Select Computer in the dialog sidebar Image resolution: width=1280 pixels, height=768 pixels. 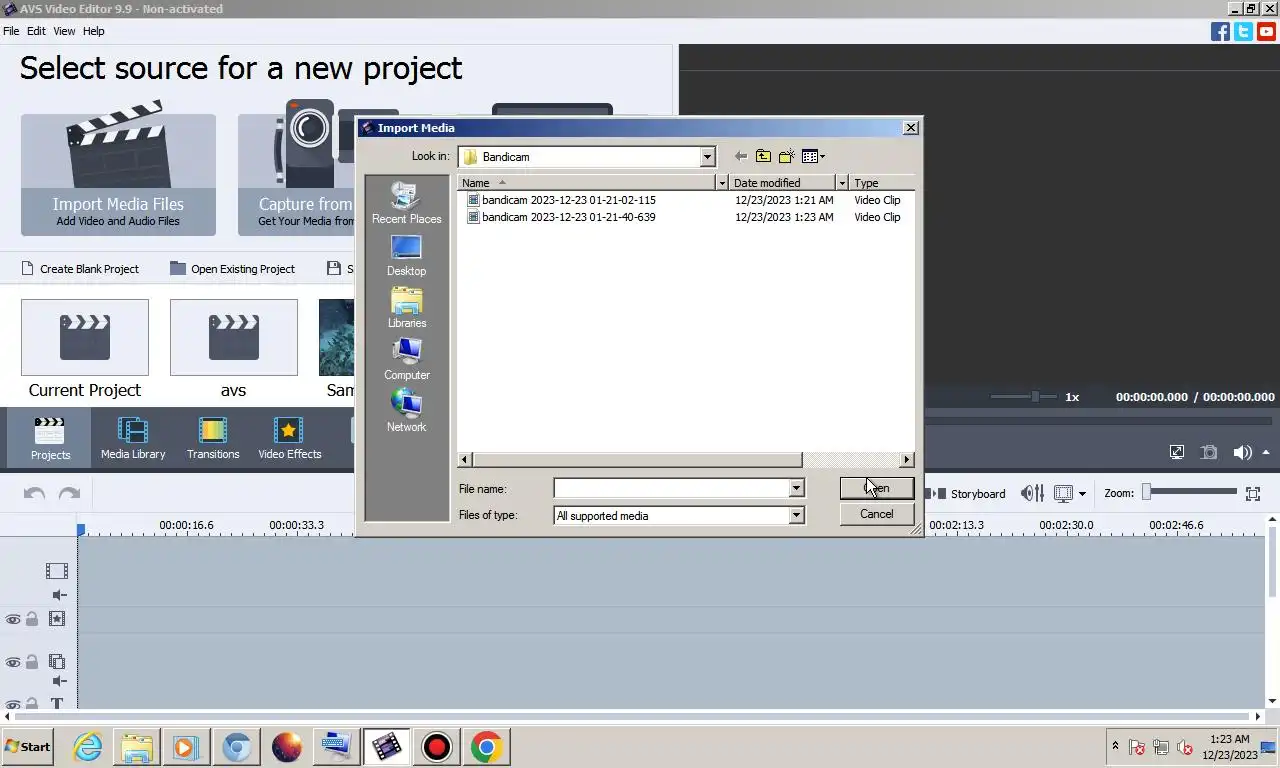point(406,359)
